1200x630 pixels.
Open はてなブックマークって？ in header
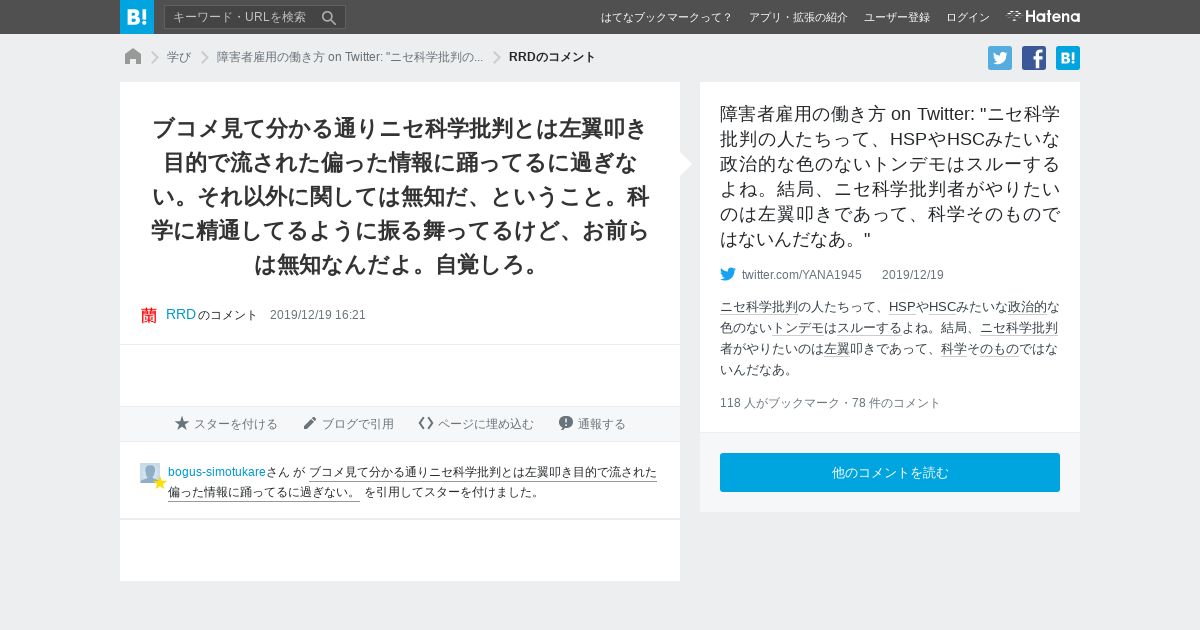[667, 17]
